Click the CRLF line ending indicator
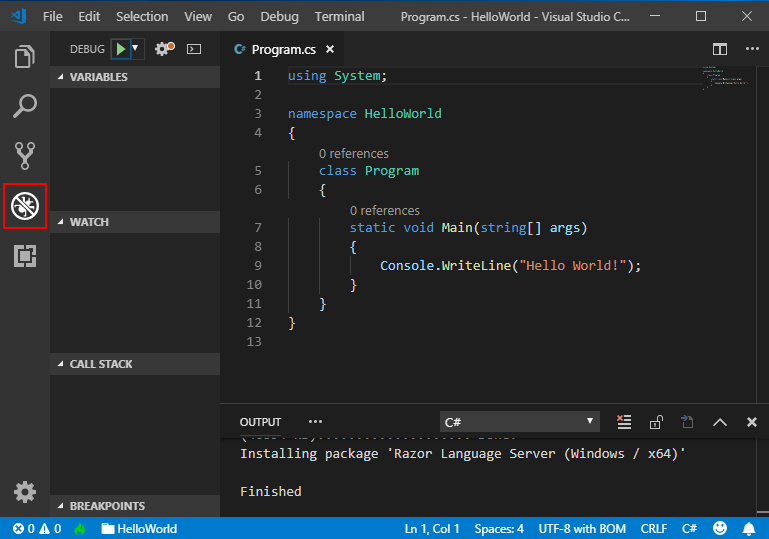 tap(654, 528)
